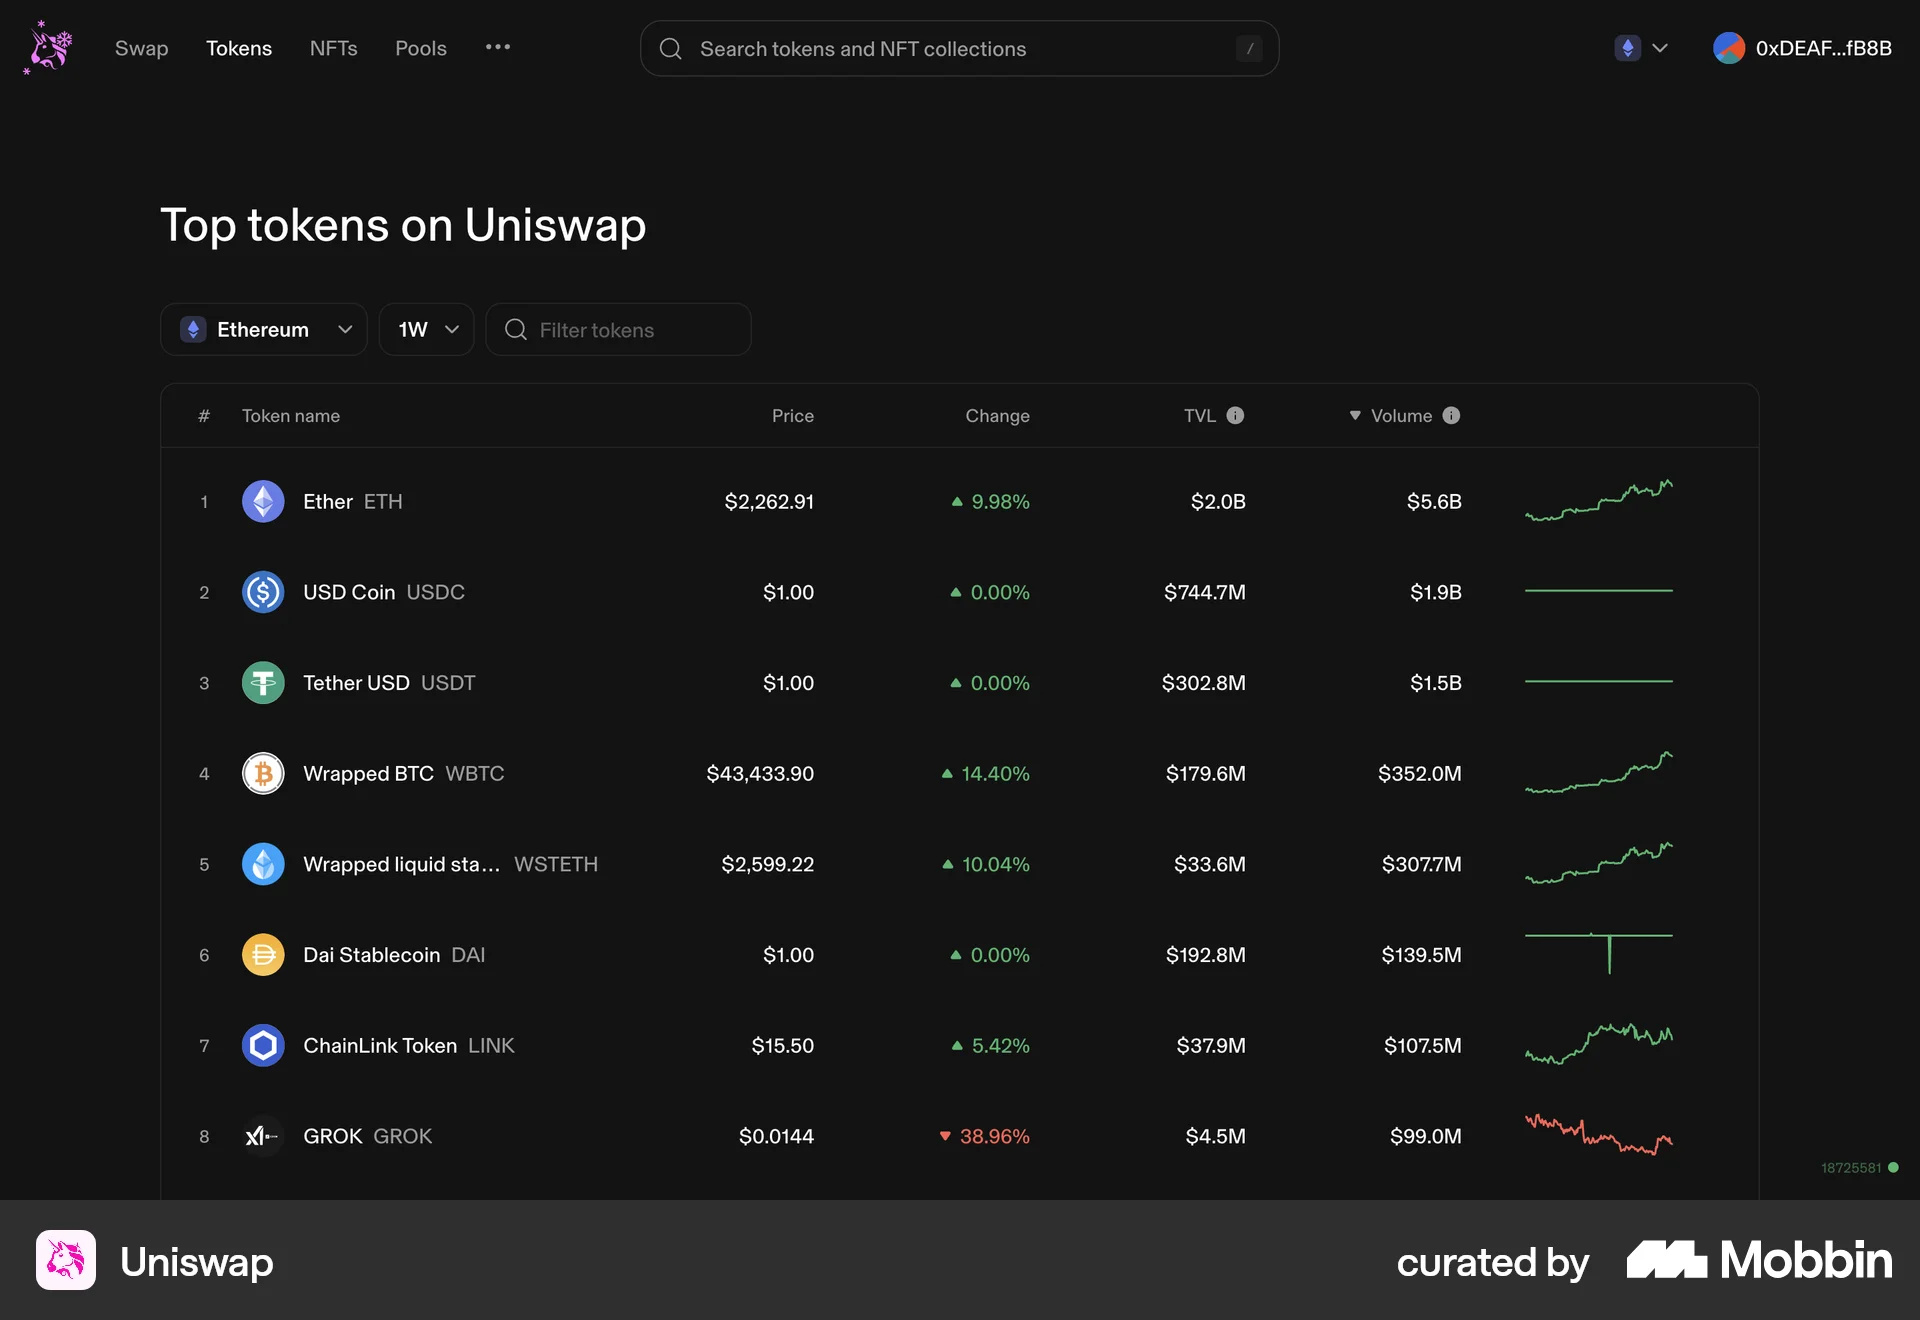This screenshot has height=1320, width=1920.
Task: Click the magnifier icon in the search bar
Action: (670, 48)
